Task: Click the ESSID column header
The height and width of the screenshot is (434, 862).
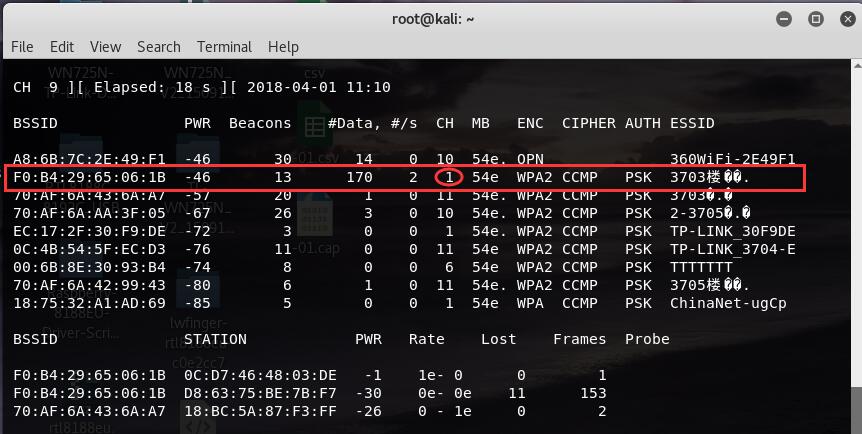Action: pyautogui.click(x=692, y=123)
